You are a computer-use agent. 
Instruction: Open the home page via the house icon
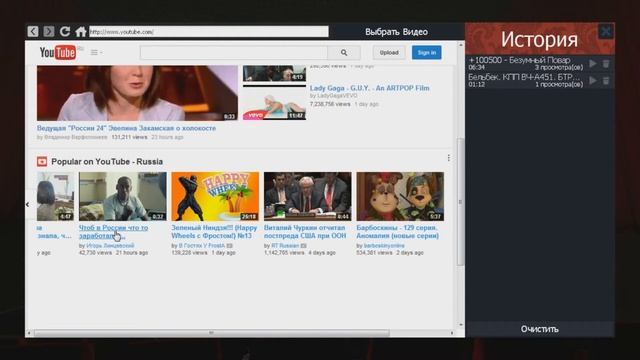pyautogui.click(x=80, y=31)
